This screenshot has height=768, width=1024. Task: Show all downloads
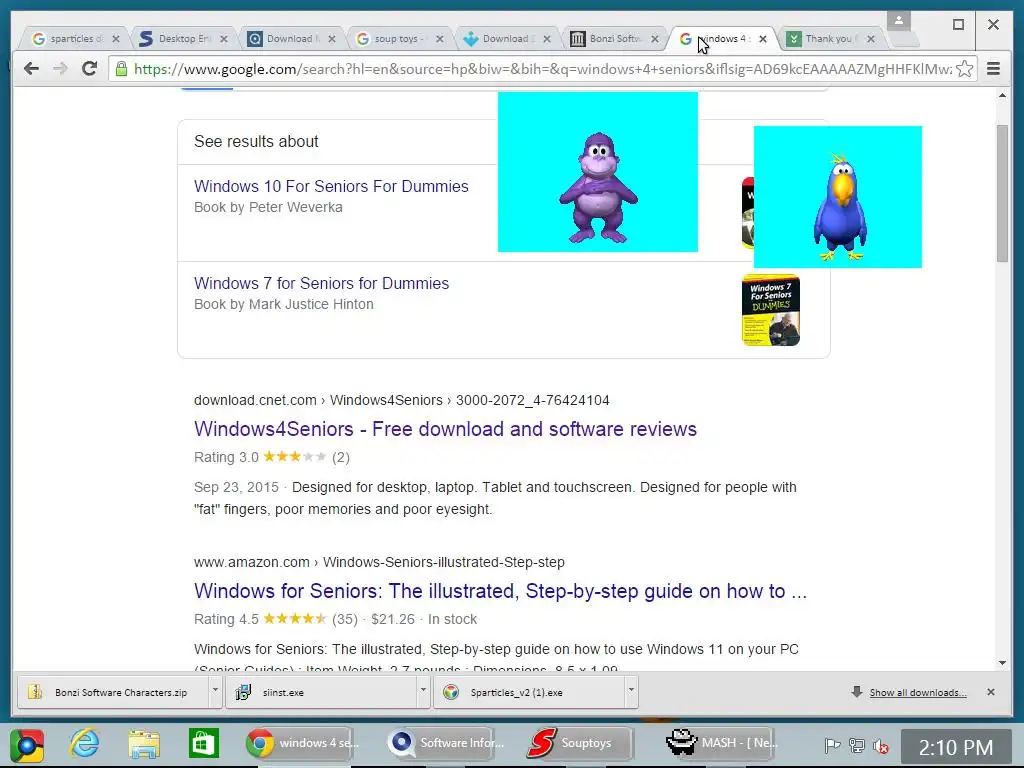tap(918, 693)
